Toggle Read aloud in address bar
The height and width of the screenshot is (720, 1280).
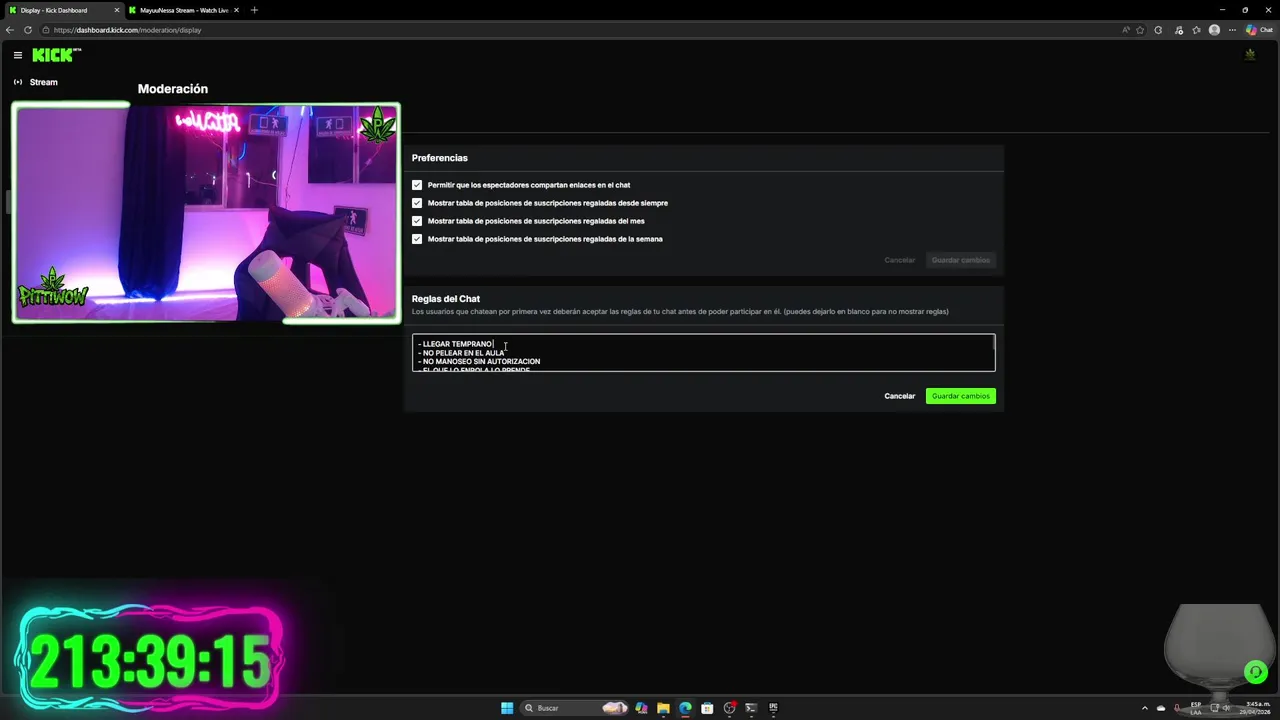click(x=1126, y=30)
